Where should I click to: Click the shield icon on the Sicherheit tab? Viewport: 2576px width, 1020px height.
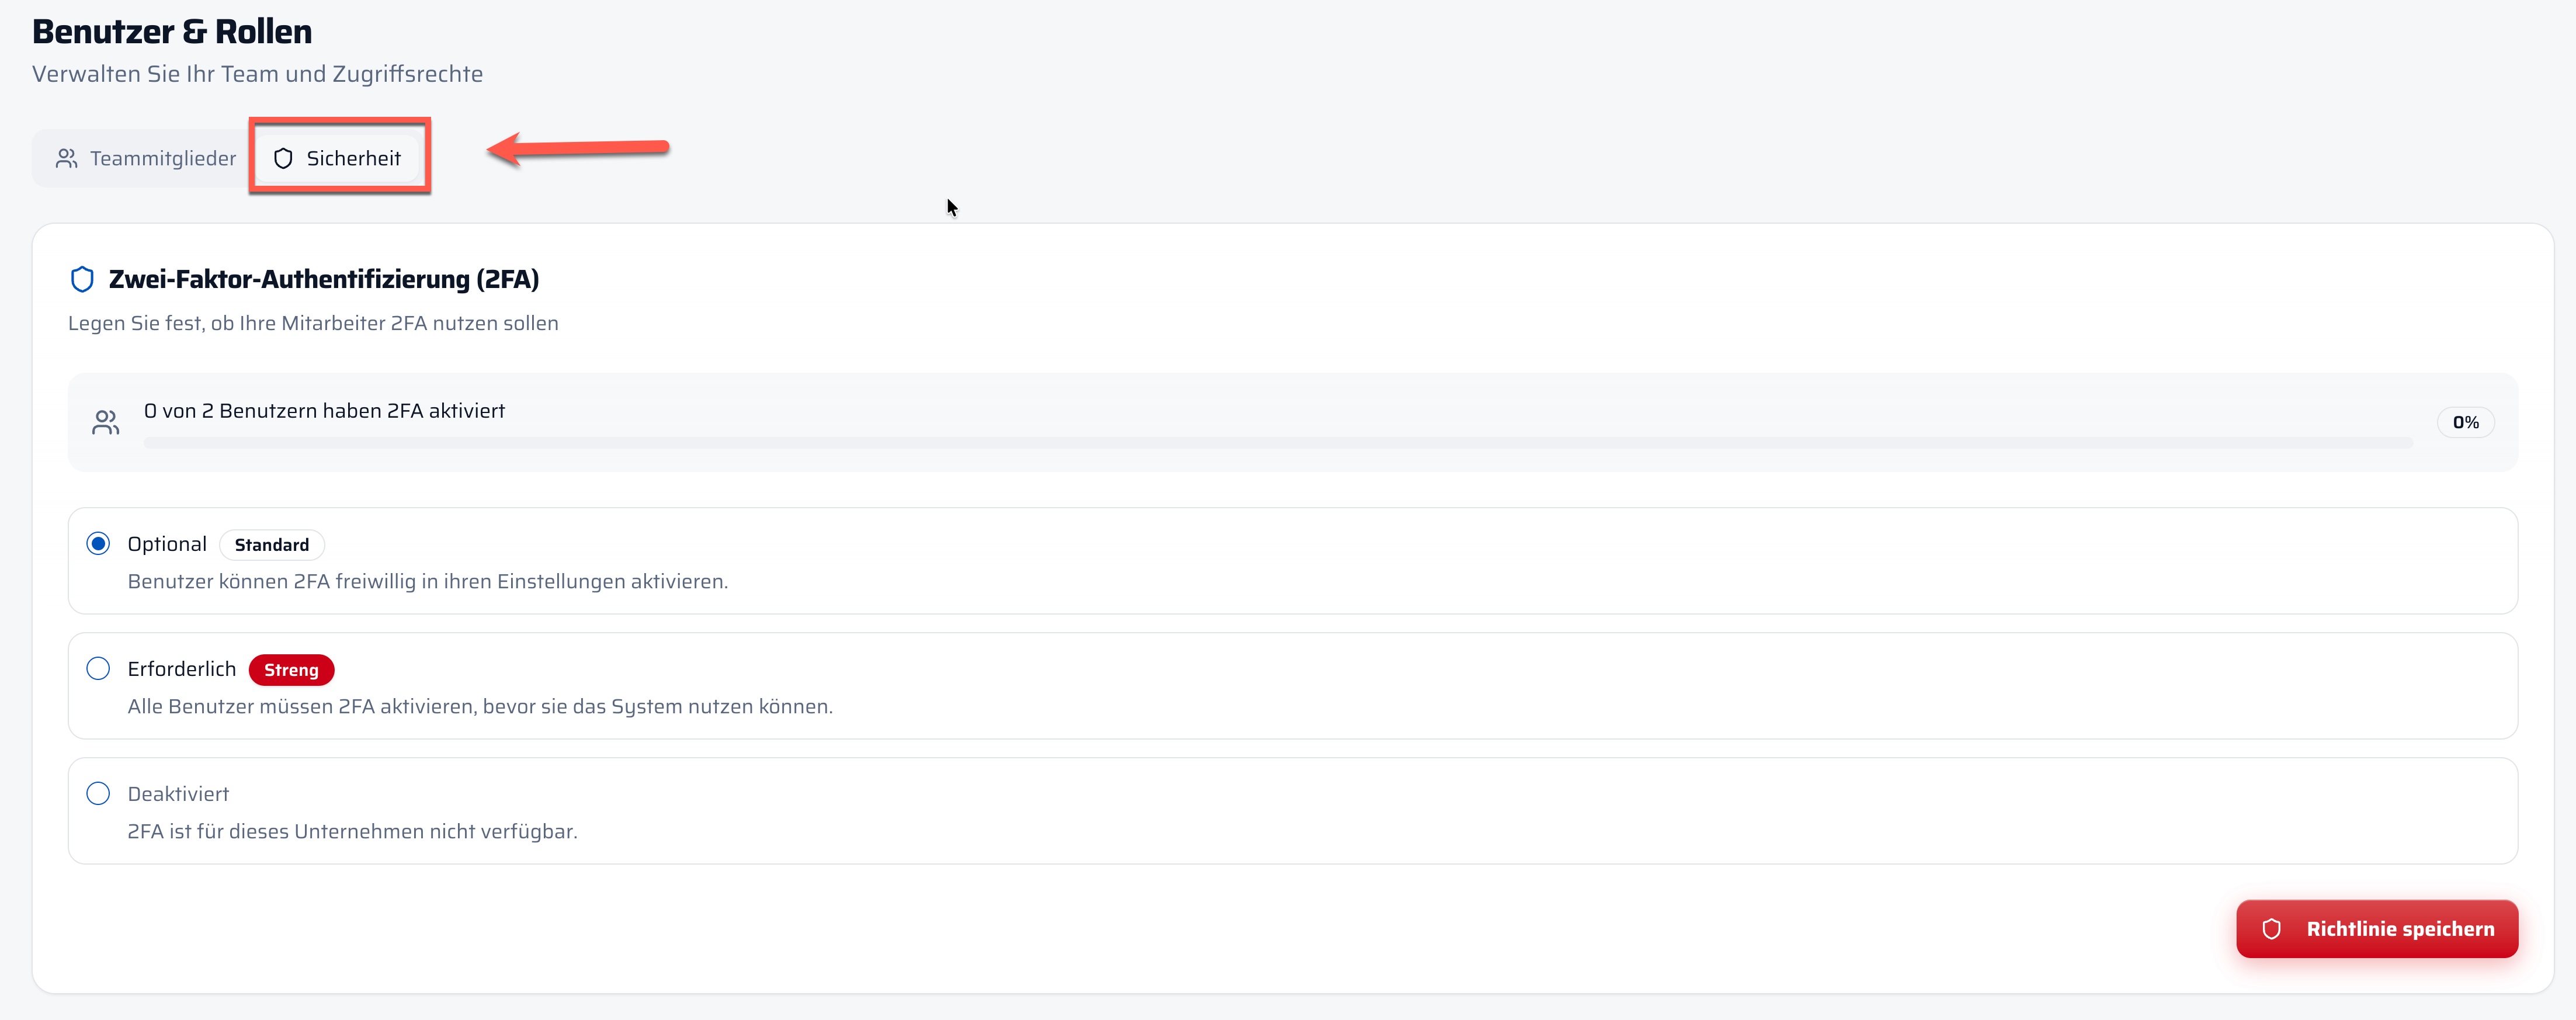coord(283,158)
